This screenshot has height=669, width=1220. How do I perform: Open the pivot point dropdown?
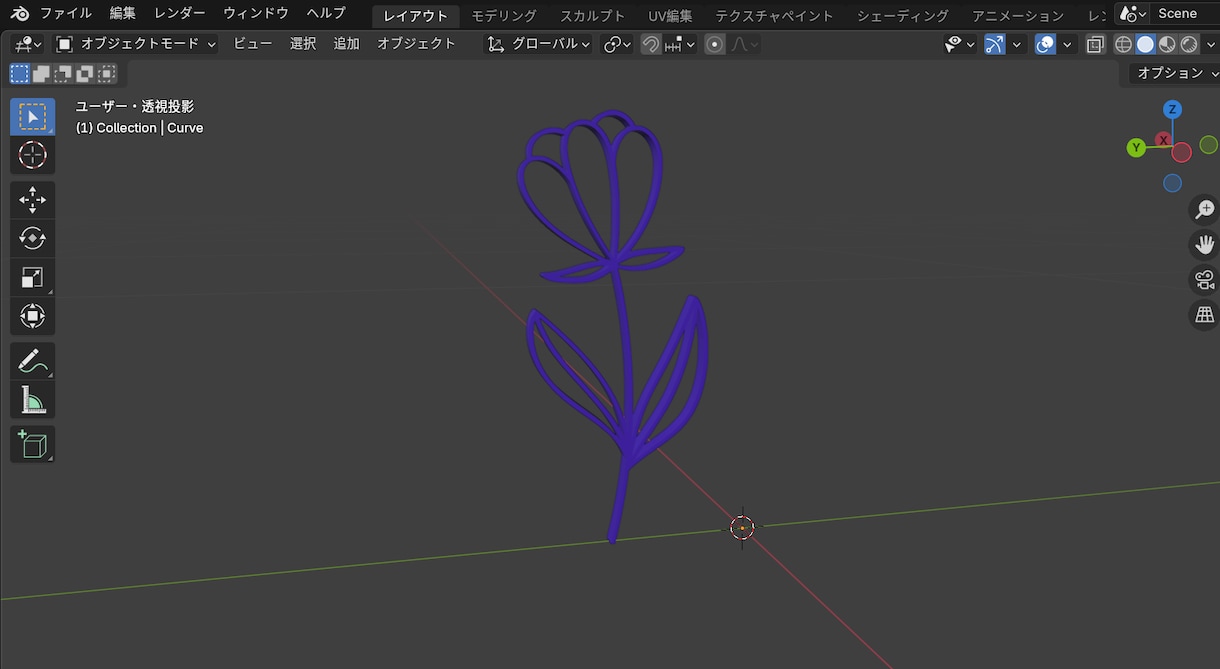point(617,44)
